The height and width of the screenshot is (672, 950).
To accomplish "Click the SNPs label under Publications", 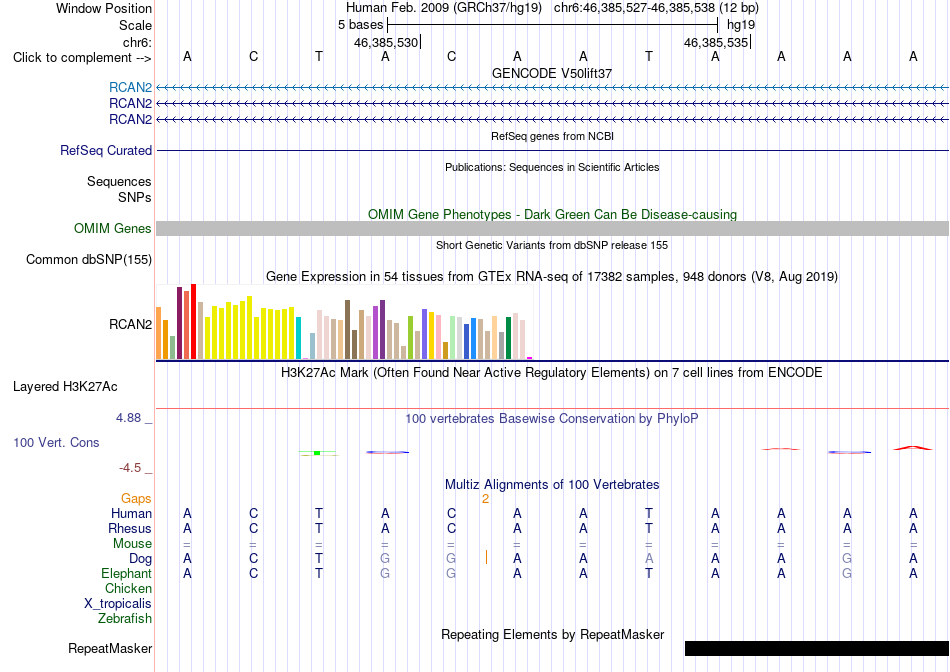I will click(x=135, y=197).
